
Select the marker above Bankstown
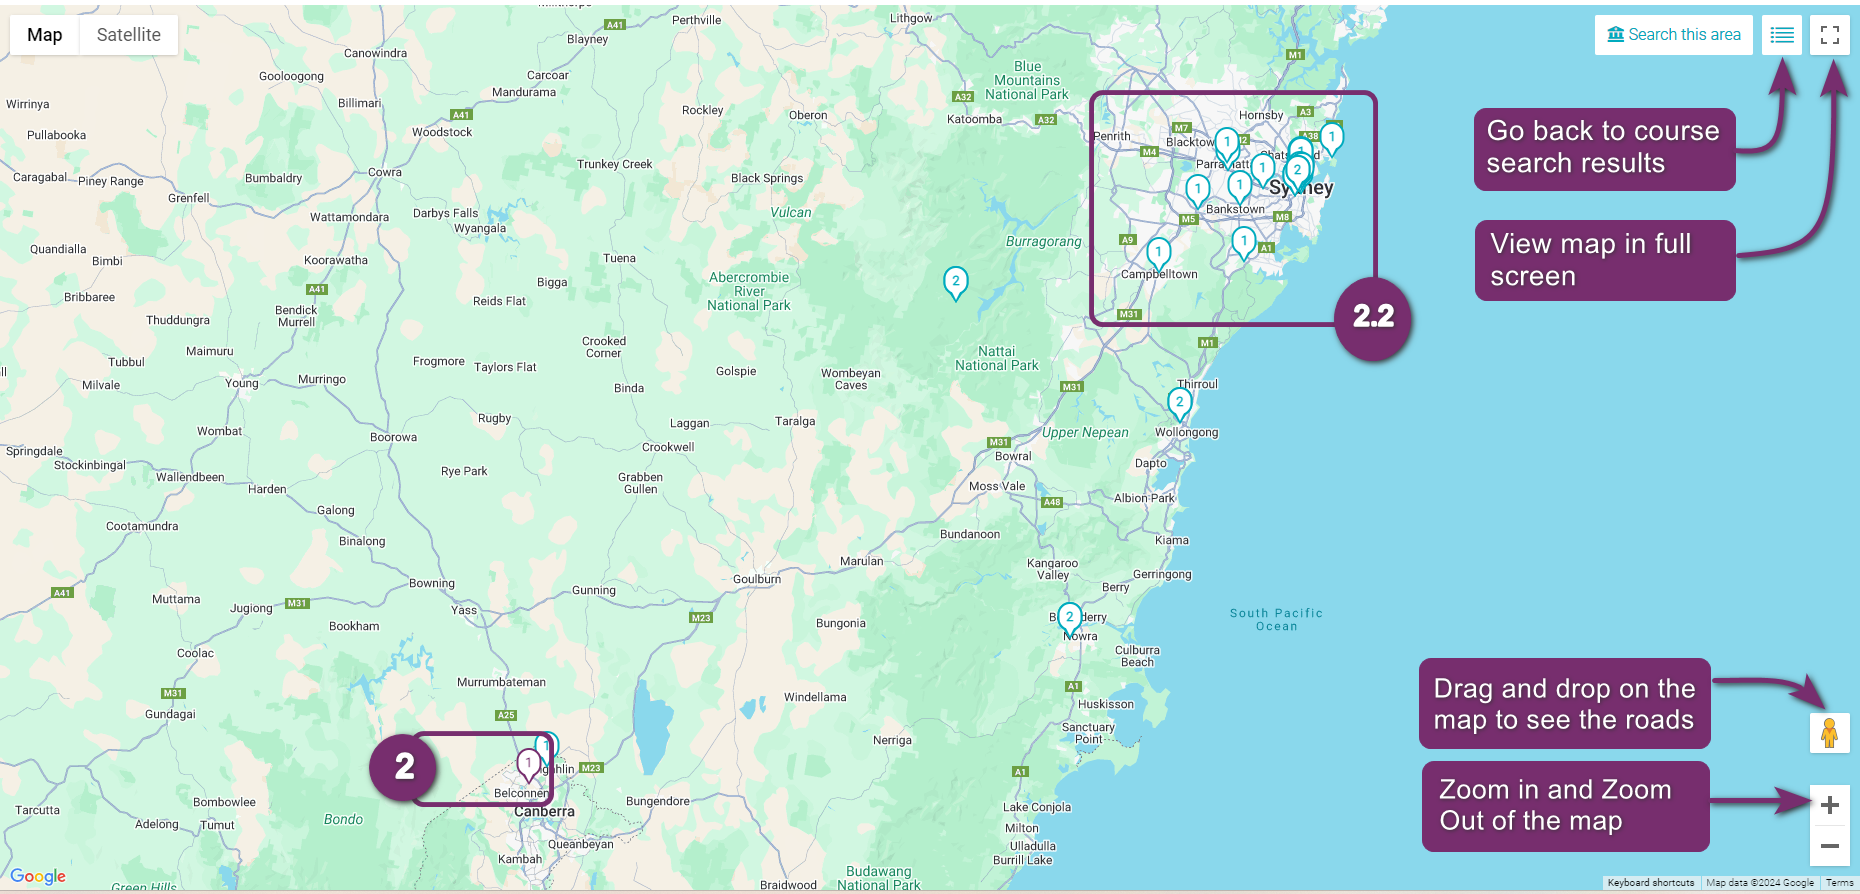(1239, 185)
